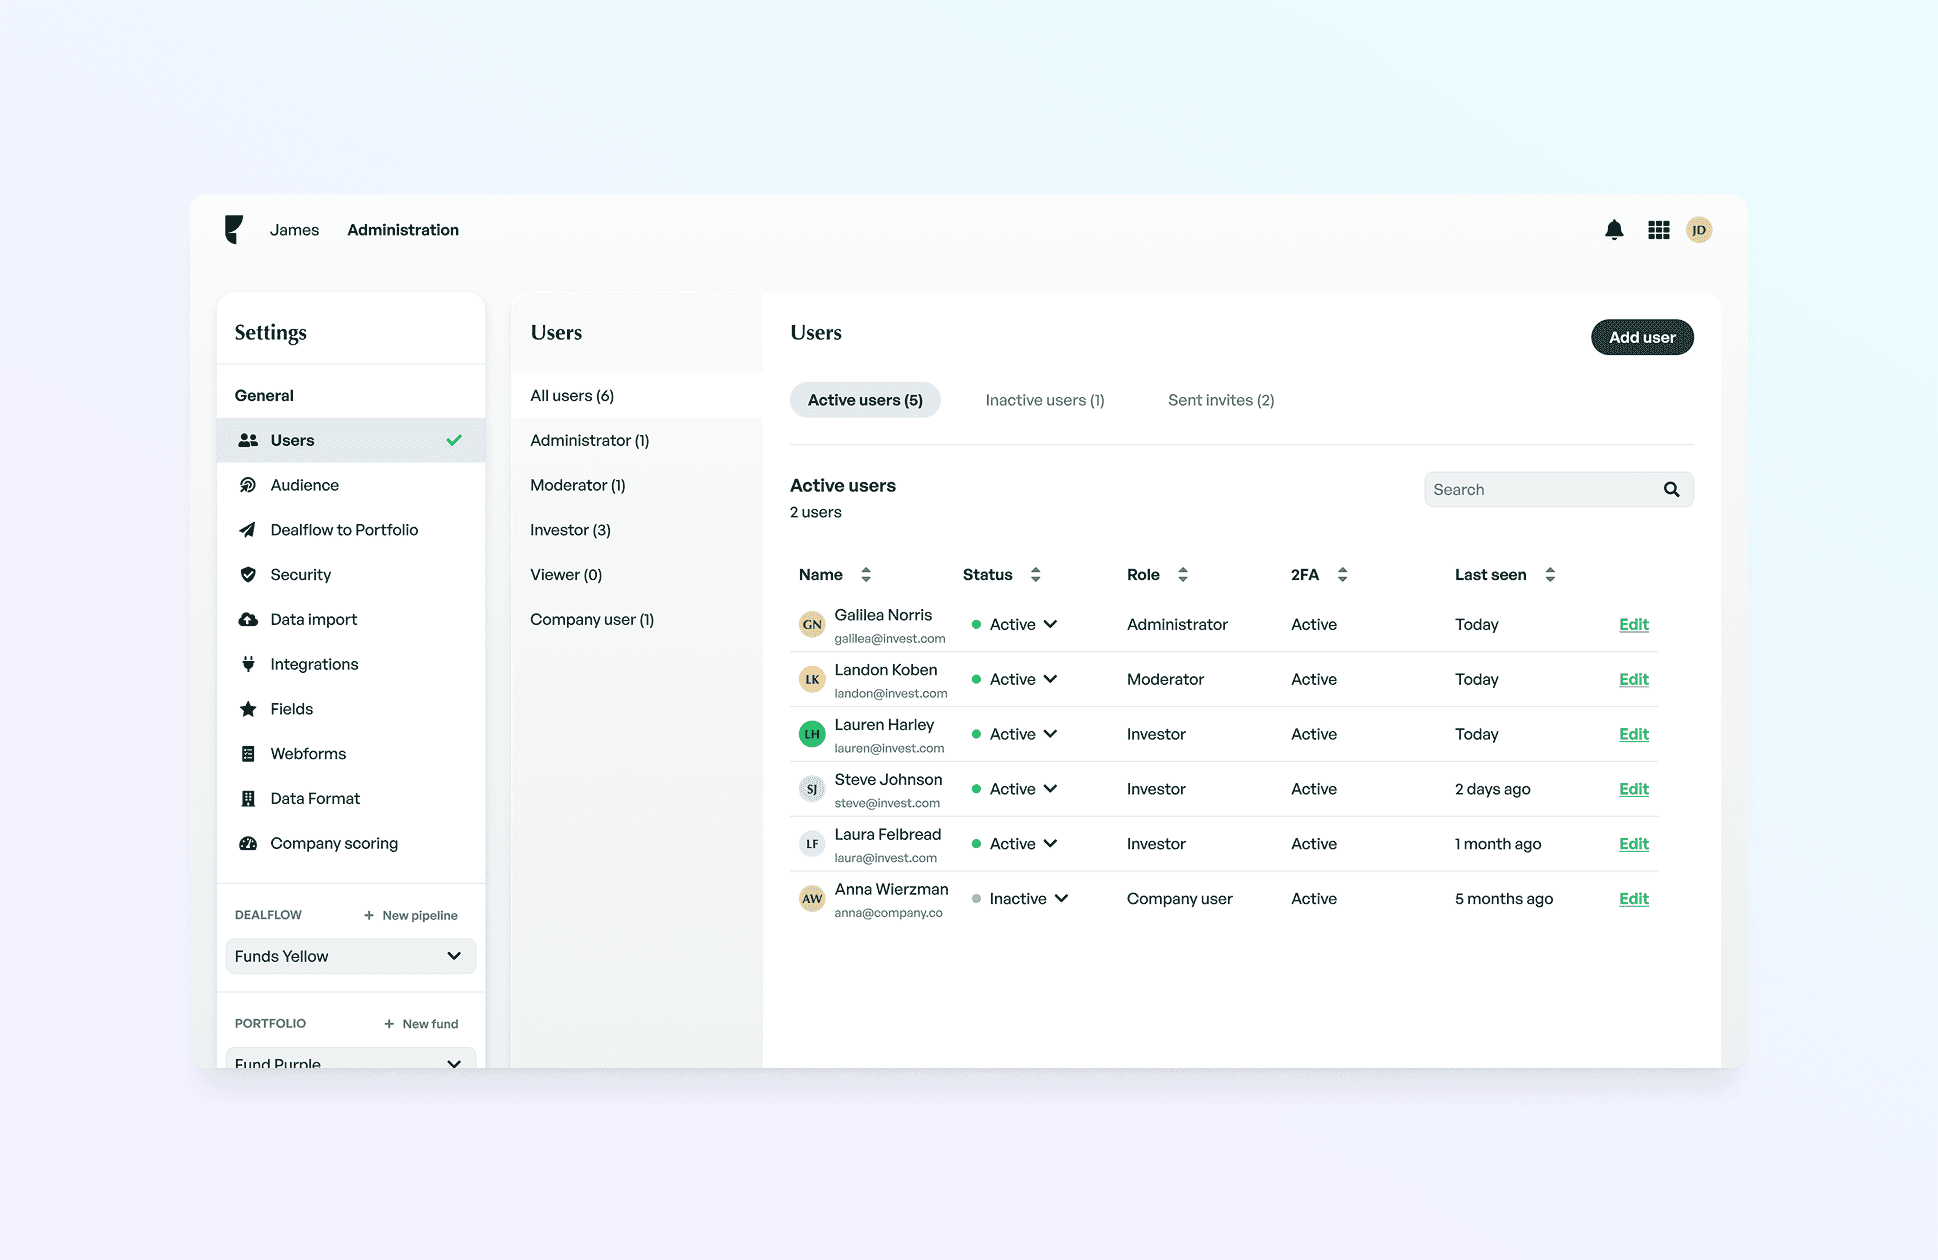Click the app logo in header

coord(233,229)
